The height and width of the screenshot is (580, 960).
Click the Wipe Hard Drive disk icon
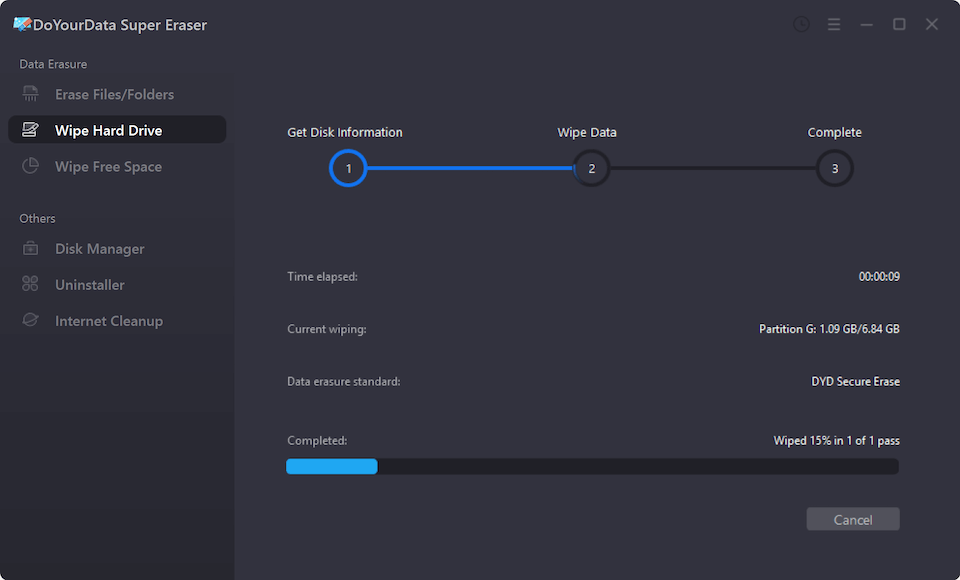pos(30,130)
